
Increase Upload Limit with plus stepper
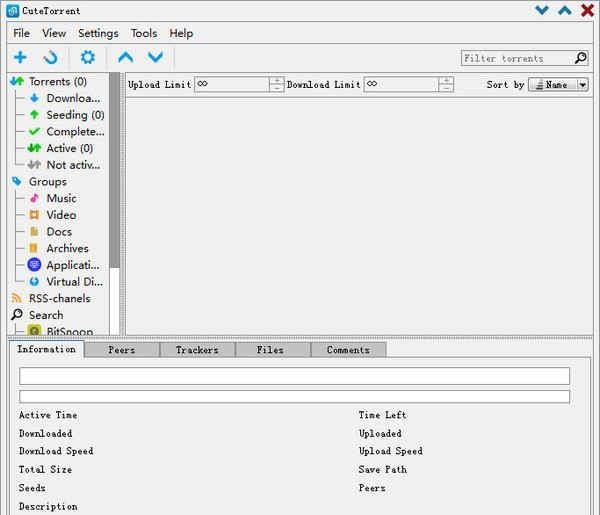pyautogui.click(x=277, y=81)
